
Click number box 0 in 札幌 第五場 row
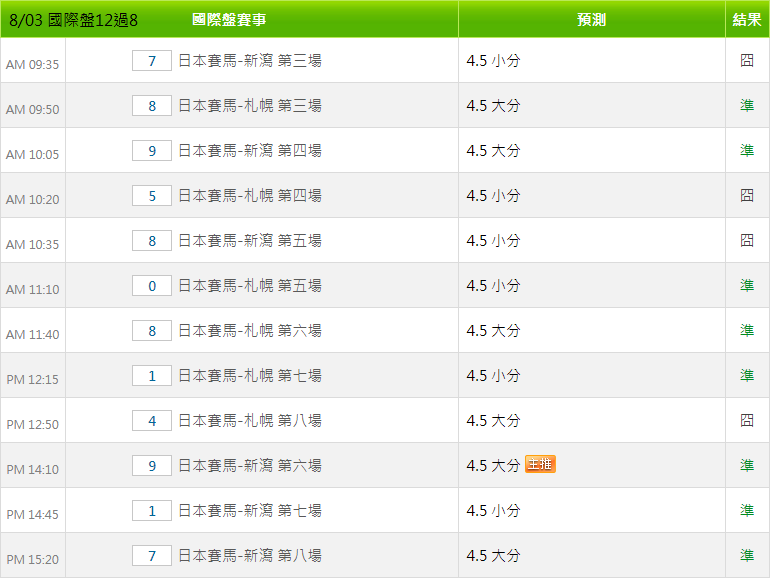152,285
